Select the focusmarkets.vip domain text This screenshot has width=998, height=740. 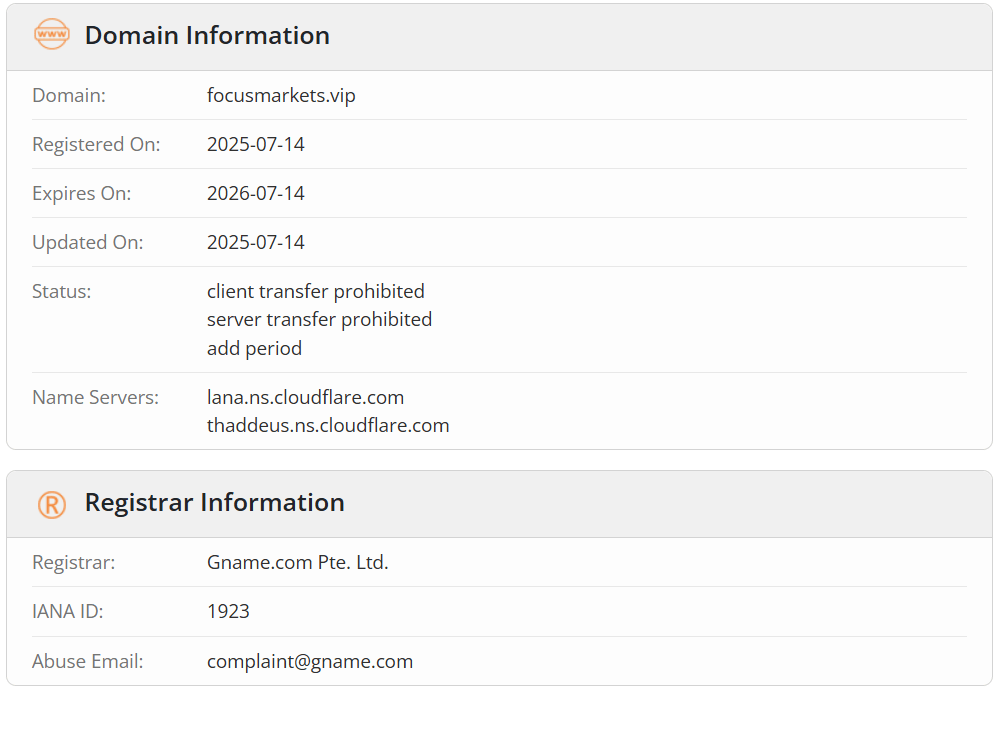(281, 95)
